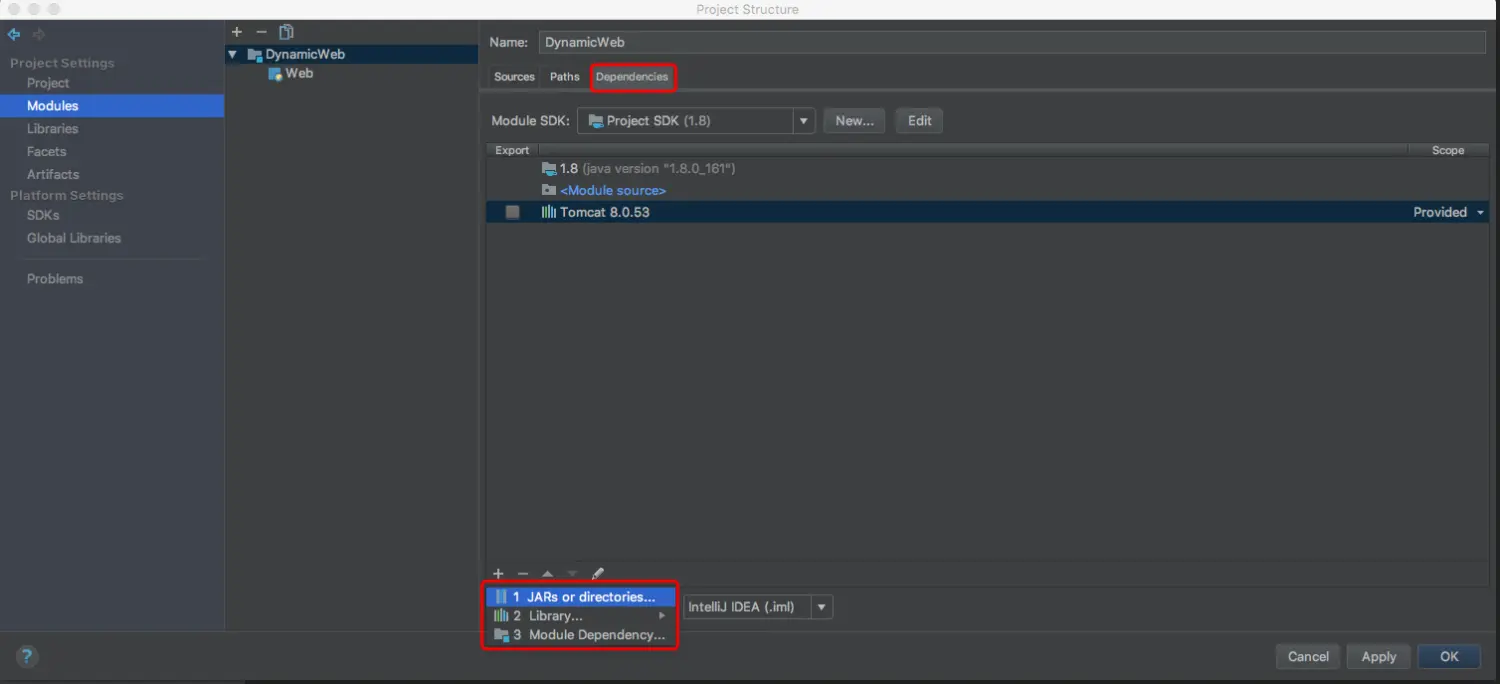Click the Library popup entry icon
The image size is (1500, 684).
tap(501, 616)
